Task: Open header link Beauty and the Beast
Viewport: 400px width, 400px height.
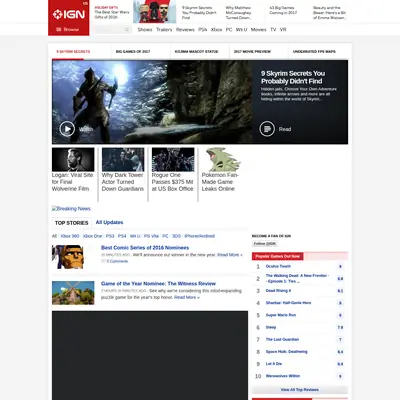Action: 329,12
